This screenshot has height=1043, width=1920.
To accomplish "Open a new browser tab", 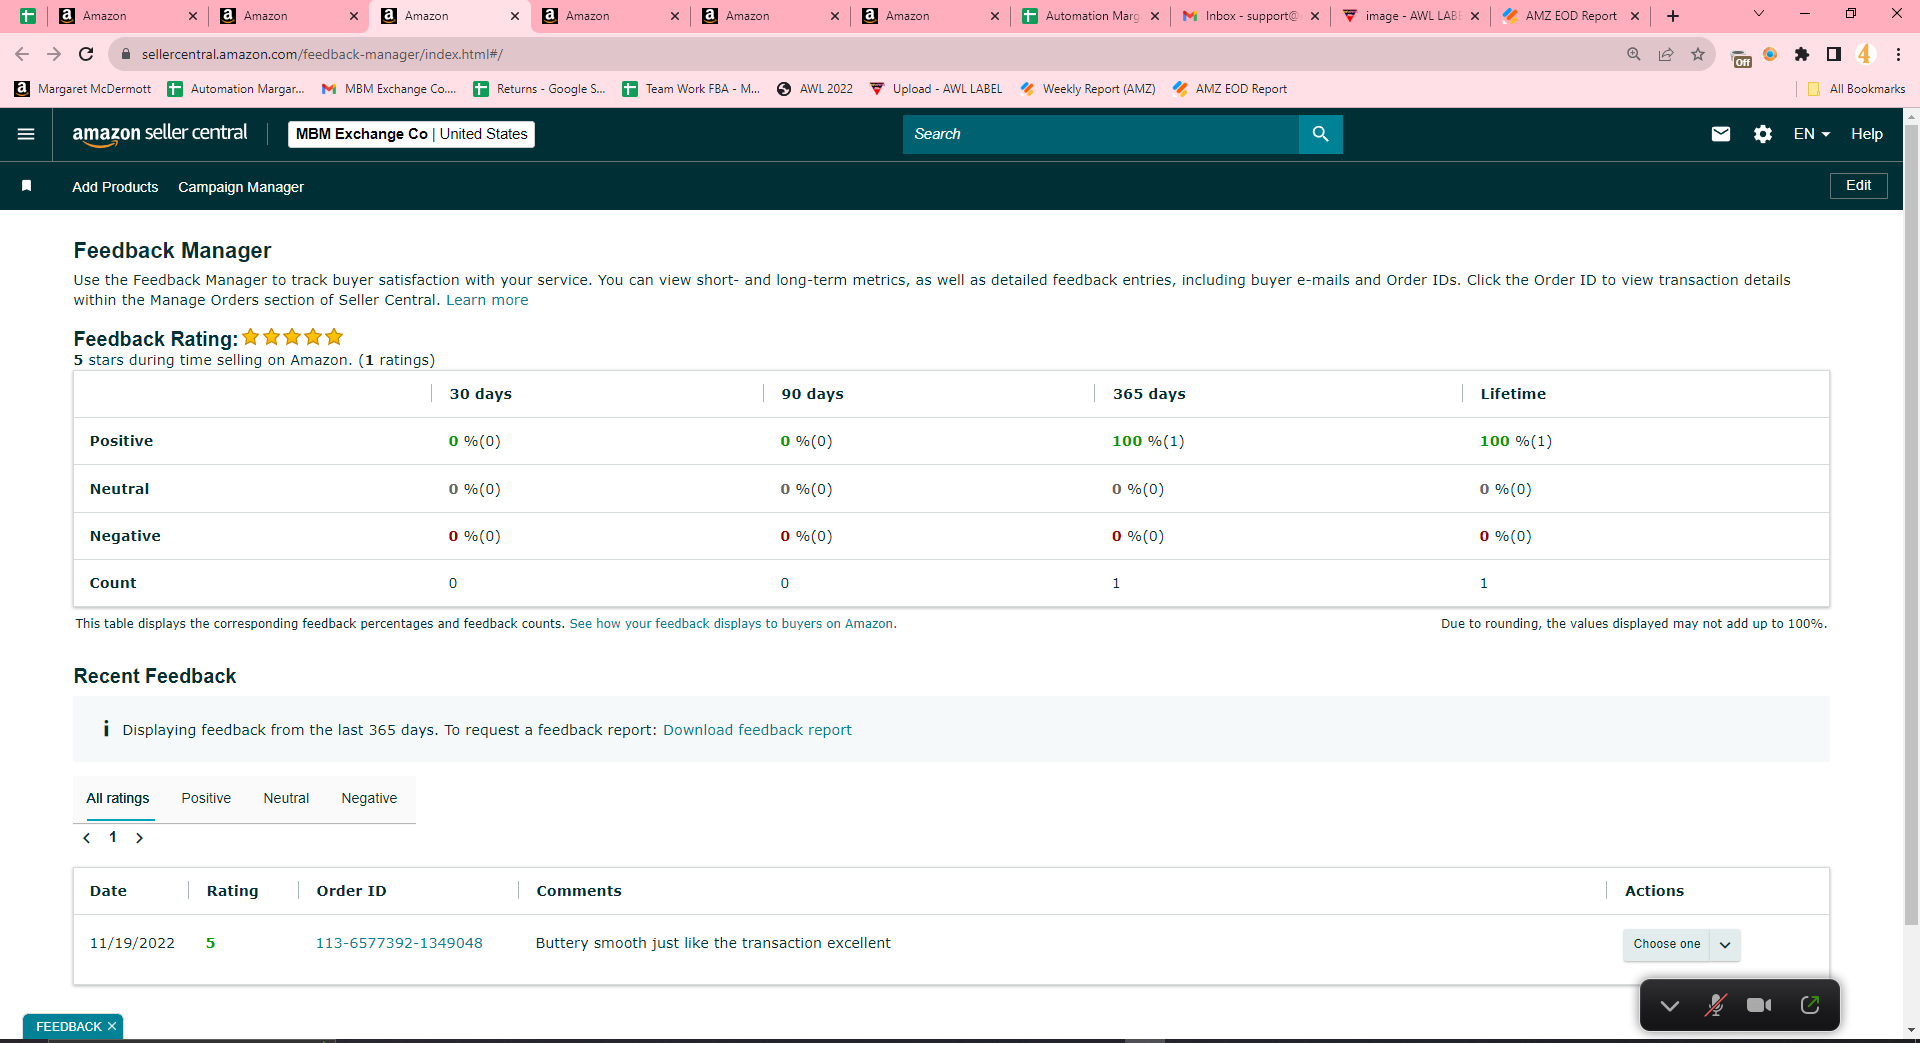I will tap(1673, 16).
